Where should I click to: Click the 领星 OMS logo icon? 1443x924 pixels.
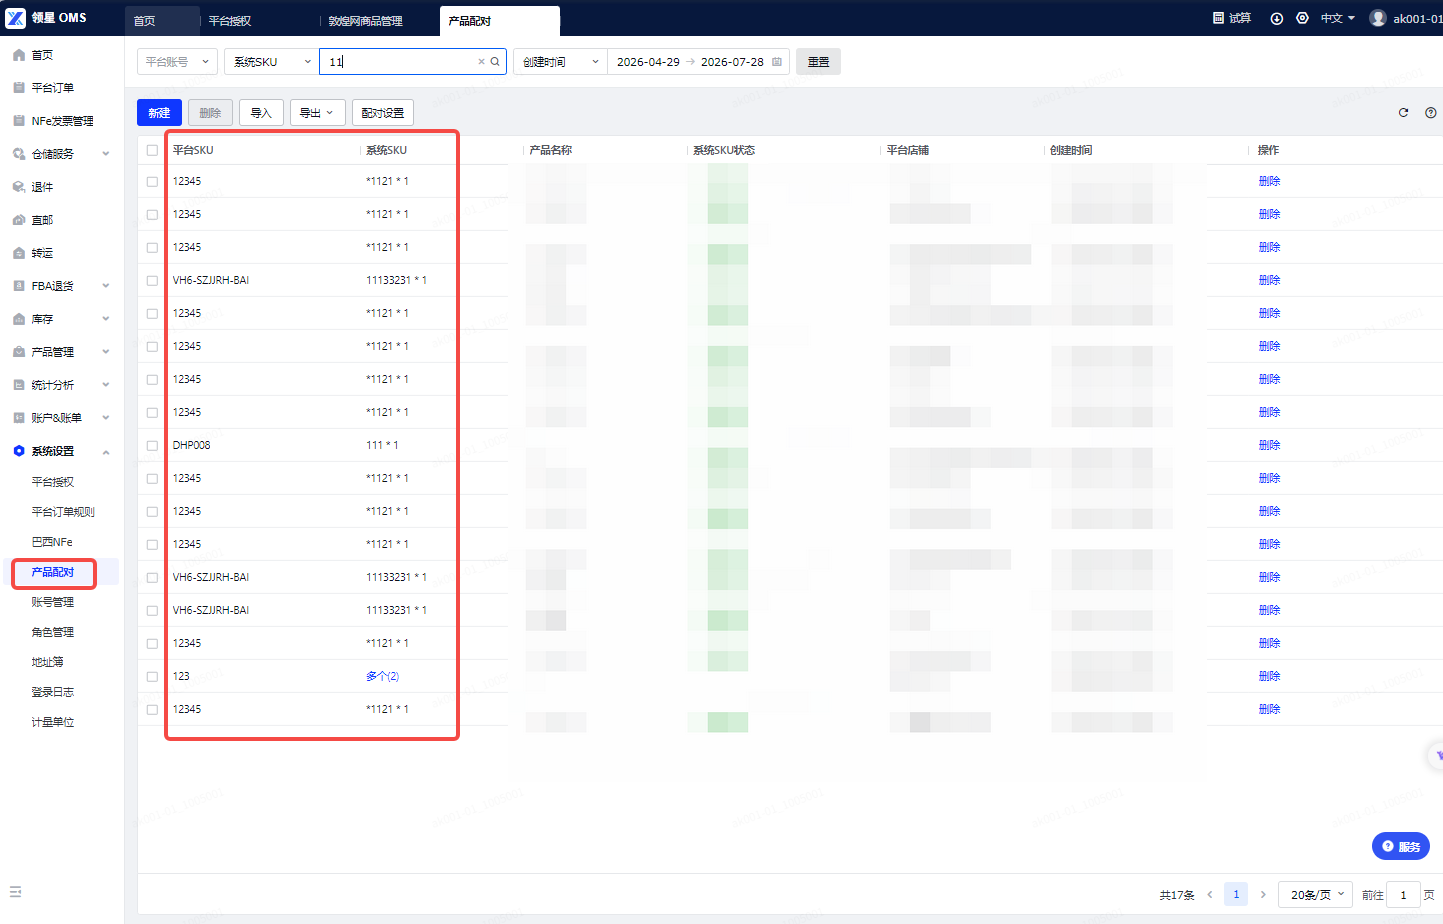(x=15, y=18)
